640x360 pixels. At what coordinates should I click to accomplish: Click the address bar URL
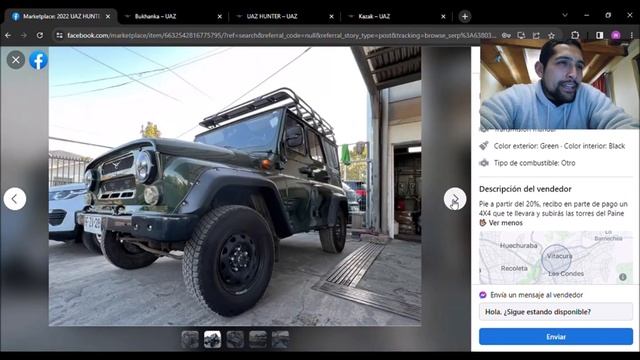[282, 36]
